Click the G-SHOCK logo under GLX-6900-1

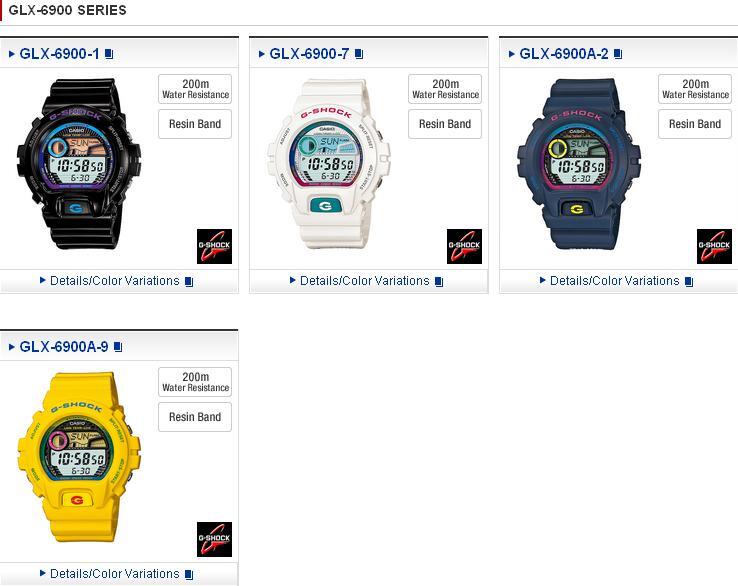click(x=214, y=246)
